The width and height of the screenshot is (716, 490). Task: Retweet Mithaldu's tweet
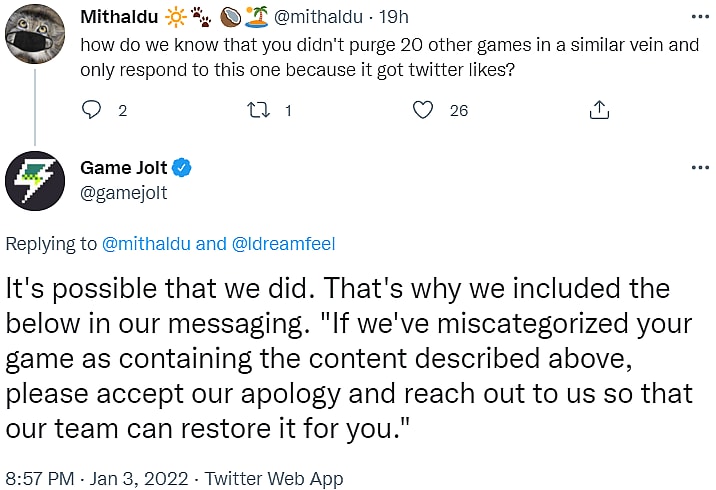259,110
